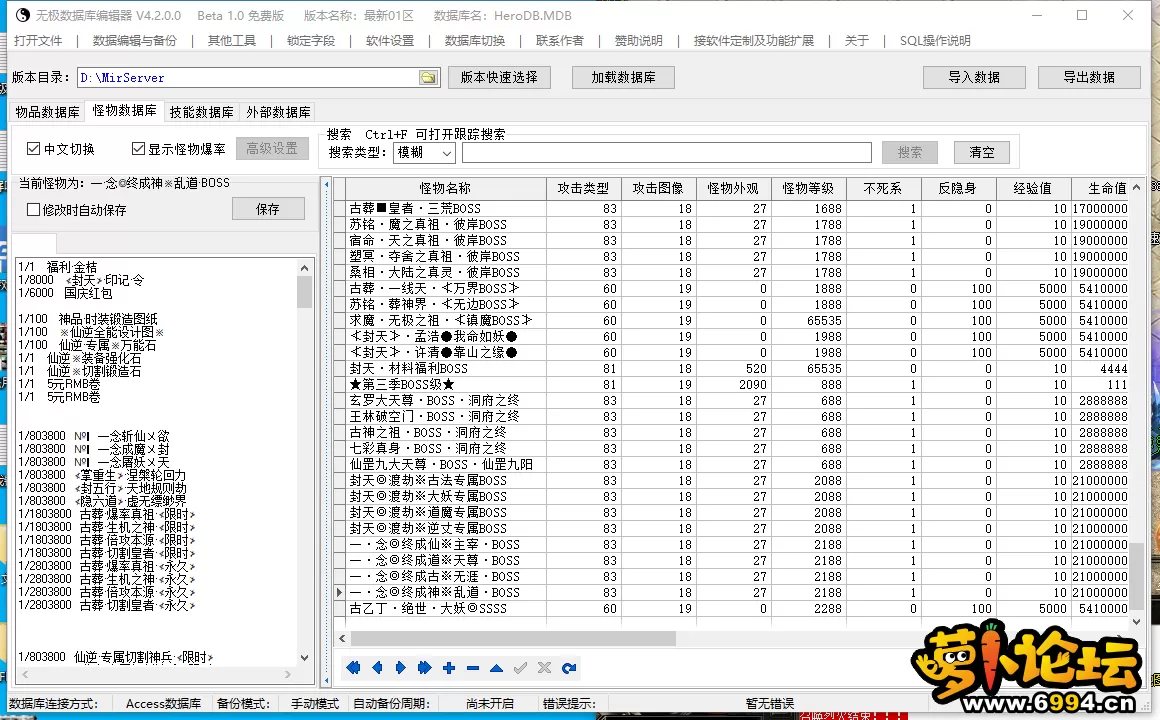Delete record minus icon
The image size is (1160, 720).
coord(473,668)
